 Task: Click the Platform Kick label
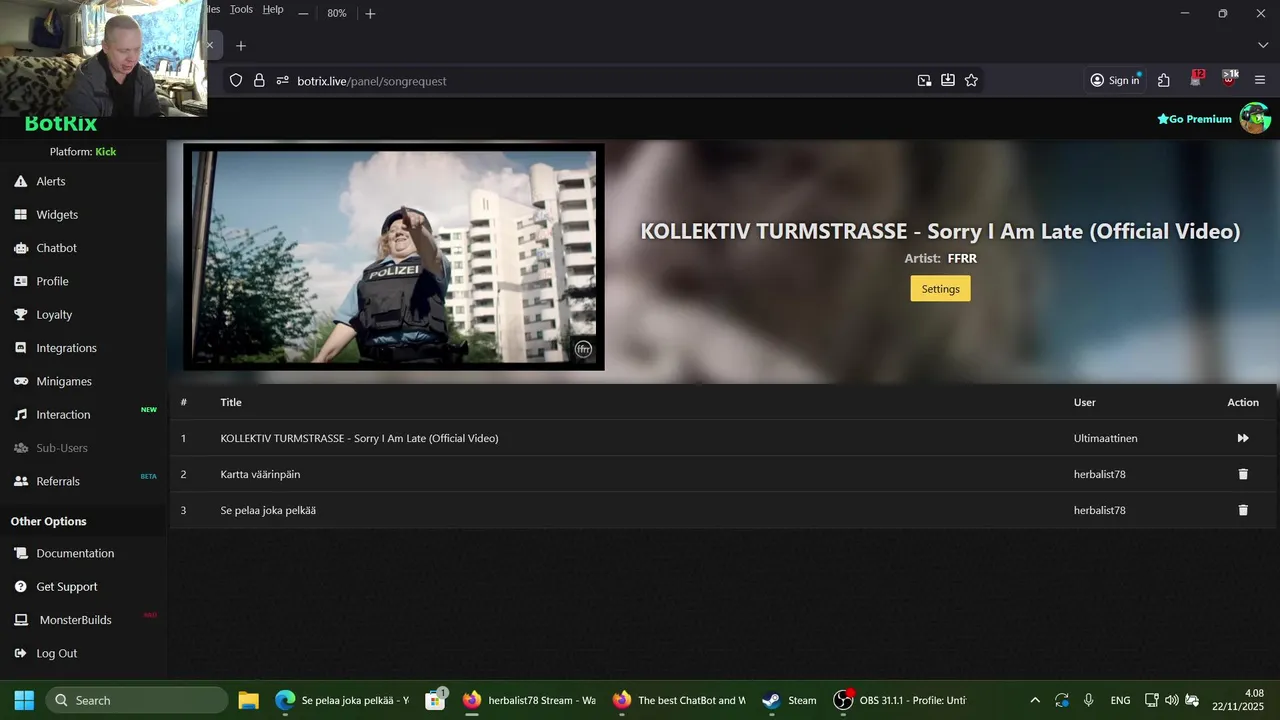(x=83, y=152)
